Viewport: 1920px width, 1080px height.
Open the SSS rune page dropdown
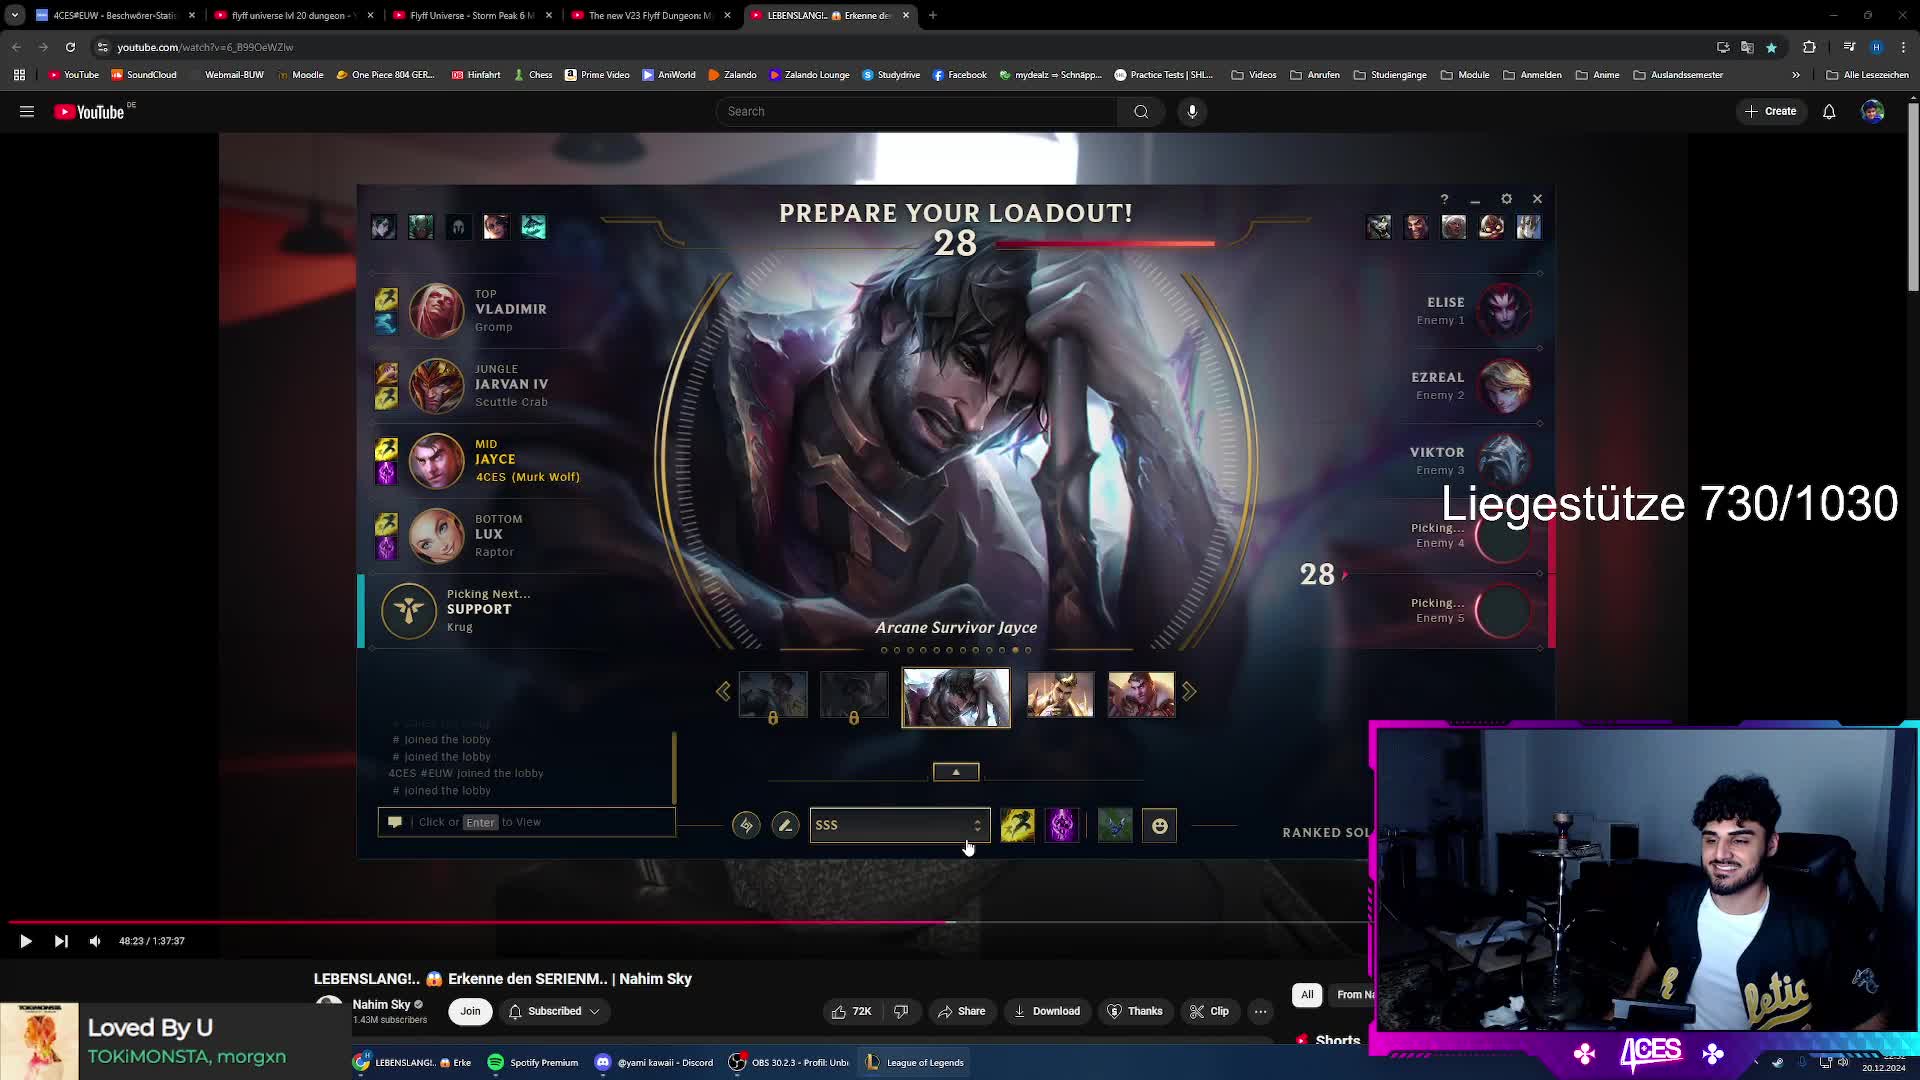(899, 826)
